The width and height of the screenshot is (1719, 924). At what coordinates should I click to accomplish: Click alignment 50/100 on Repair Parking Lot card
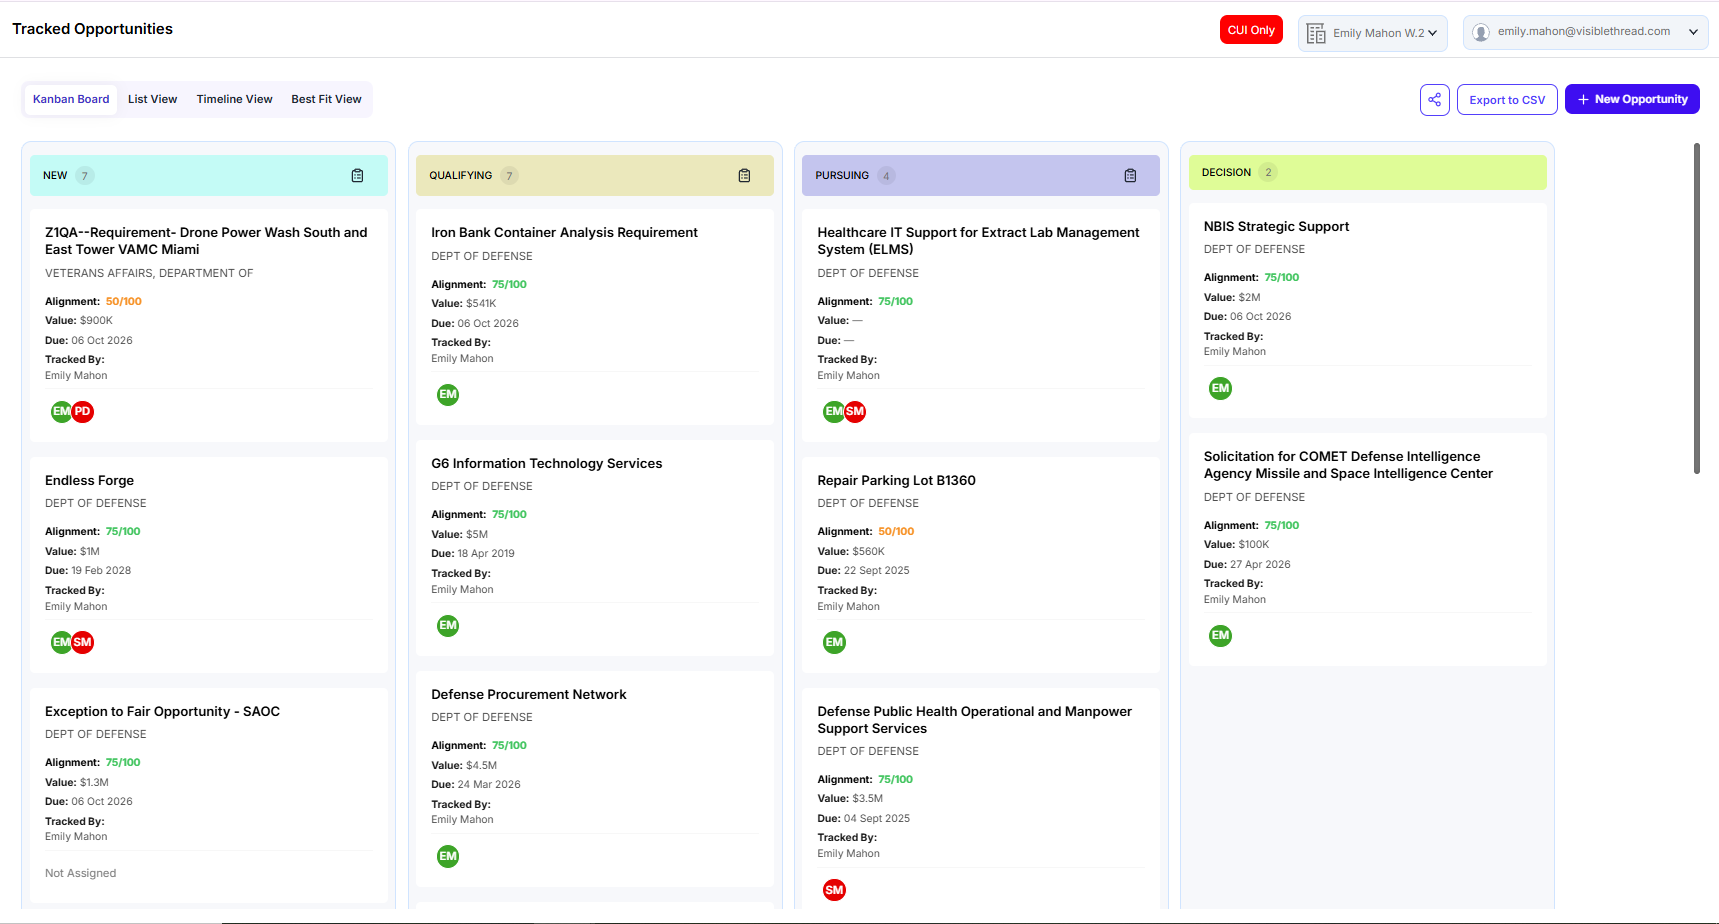coord(896,532)
